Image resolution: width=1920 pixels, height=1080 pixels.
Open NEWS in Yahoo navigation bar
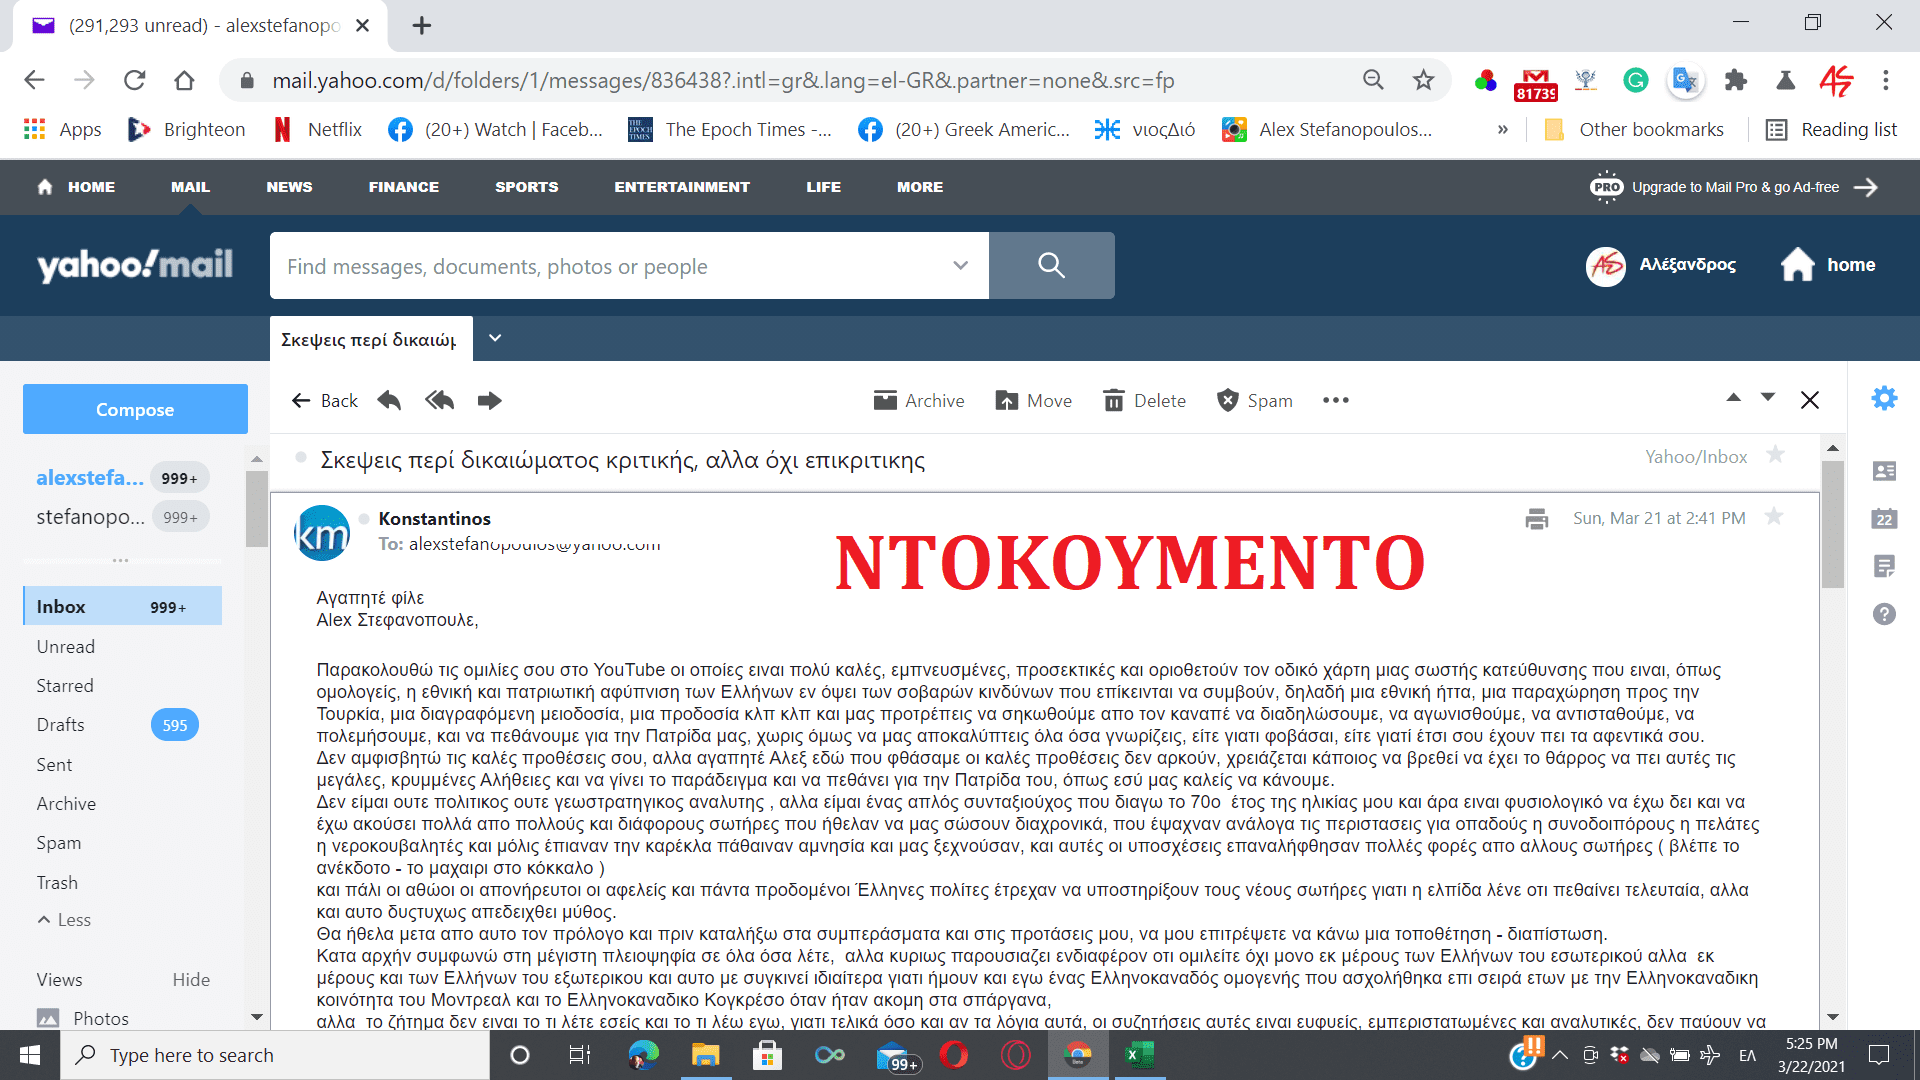(289, 187)
